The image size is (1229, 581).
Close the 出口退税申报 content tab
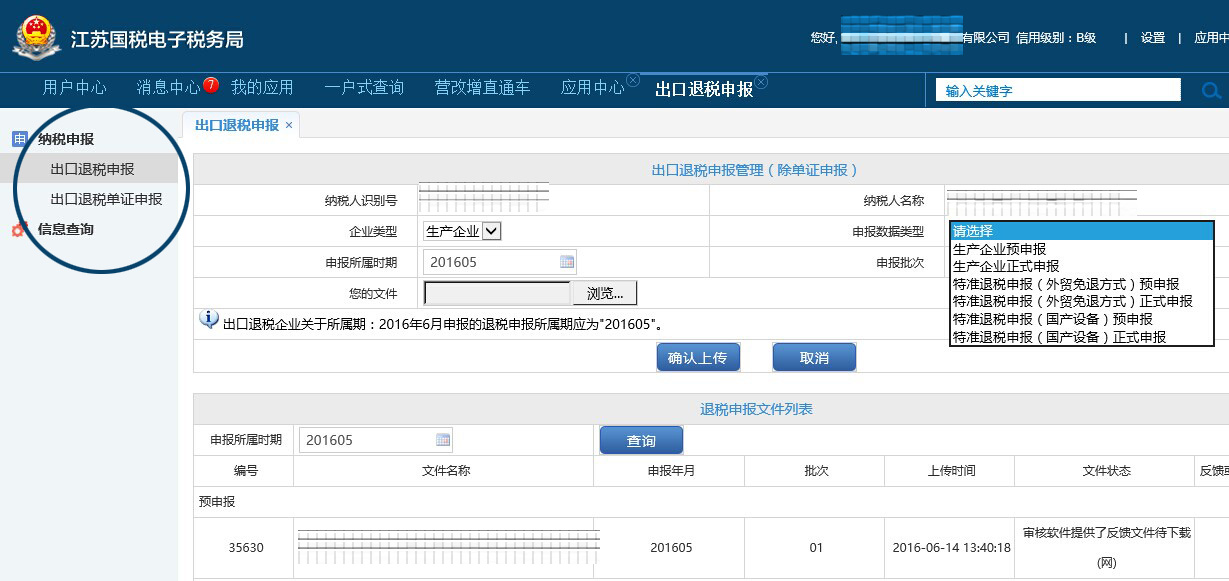(289, 125)
